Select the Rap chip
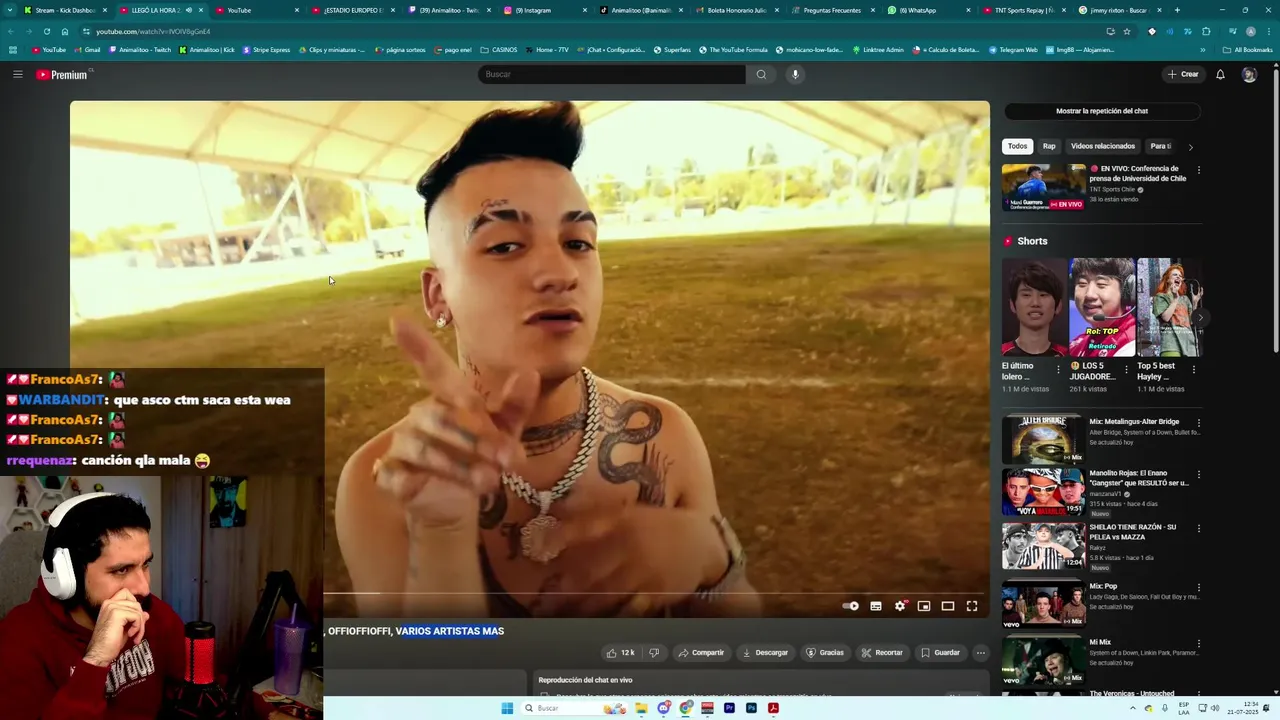Viewport: 1280px width, 720px height. [x=1049, y=146]
